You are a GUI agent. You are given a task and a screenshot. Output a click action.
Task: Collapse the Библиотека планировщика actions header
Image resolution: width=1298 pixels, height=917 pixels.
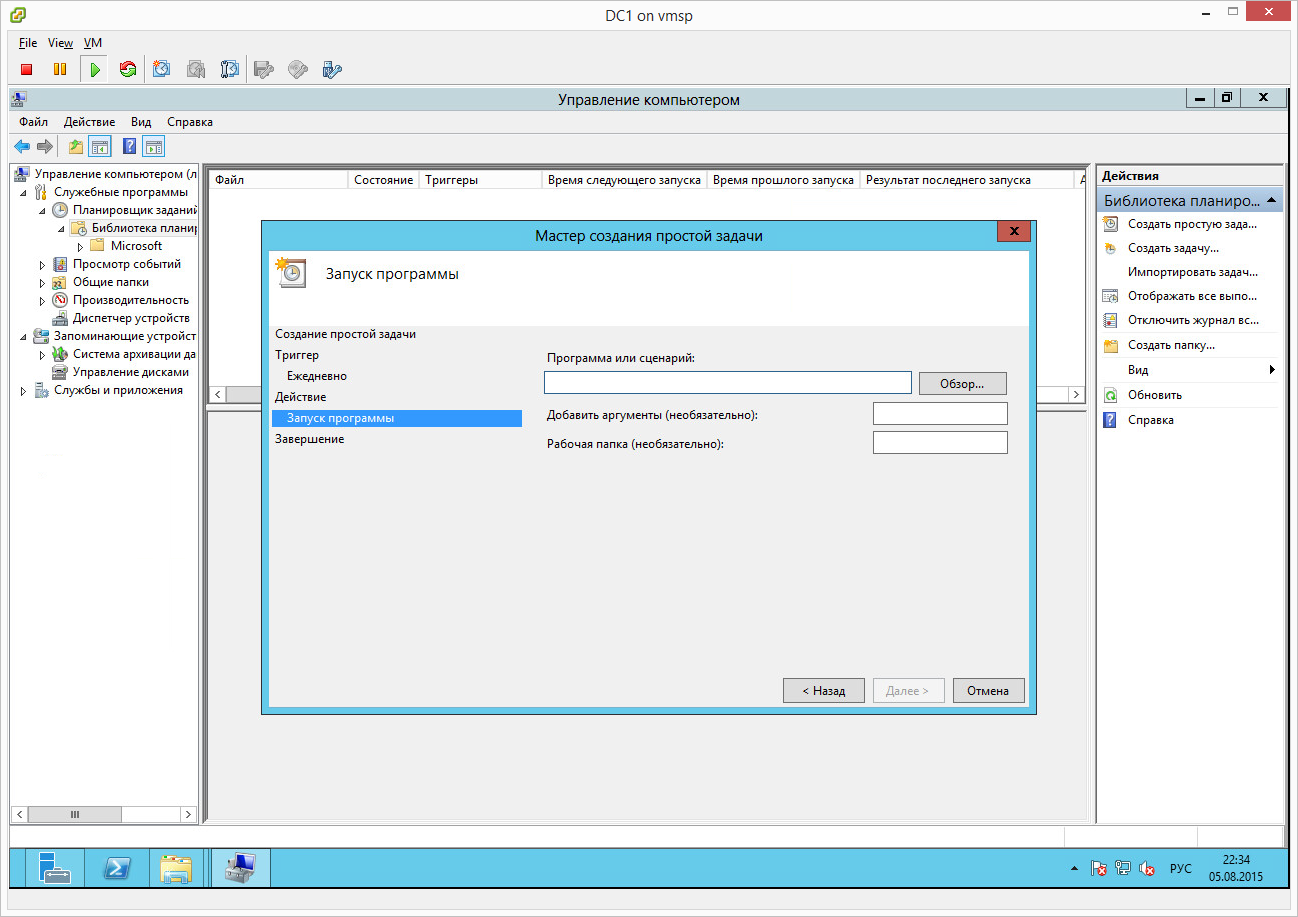pyautogui.click(x=1272, y=200)
